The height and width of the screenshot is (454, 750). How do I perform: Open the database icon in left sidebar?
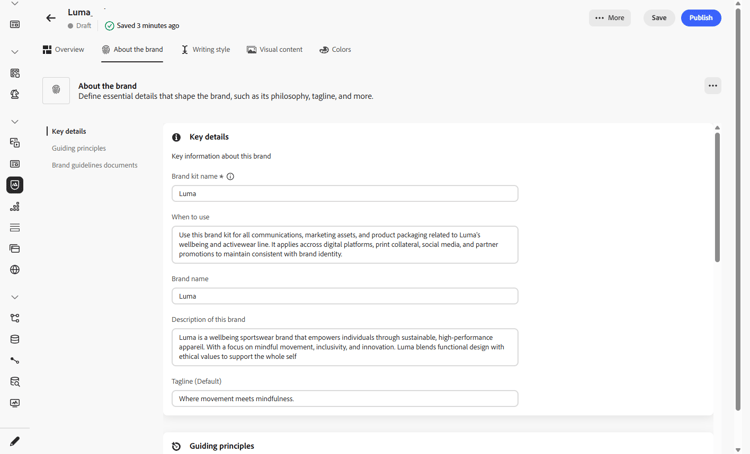pos(15,340)
